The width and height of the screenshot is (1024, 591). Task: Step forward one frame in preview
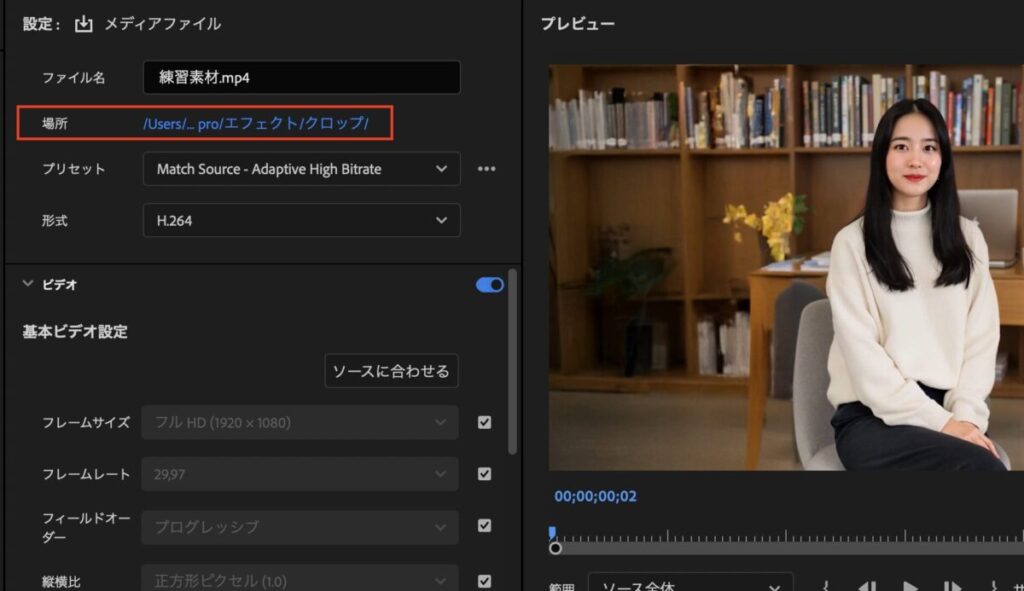(952, 587)
